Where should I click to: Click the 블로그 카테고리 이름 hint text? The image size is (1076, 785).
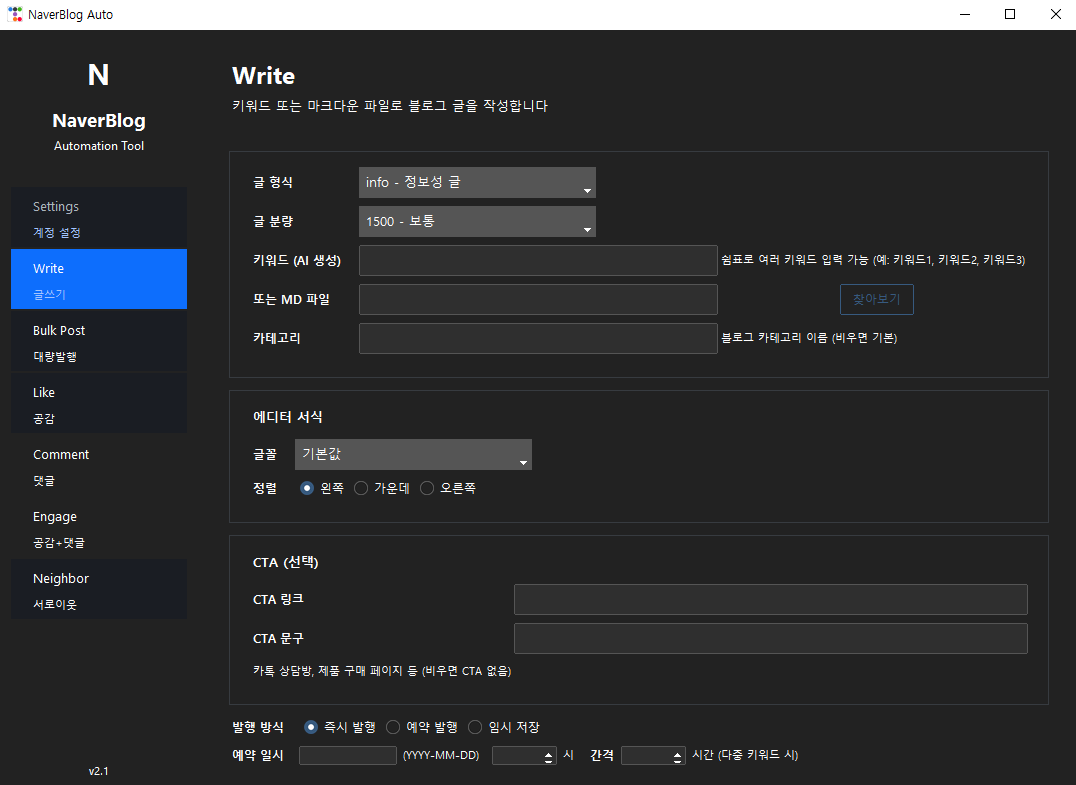point(809,338)
